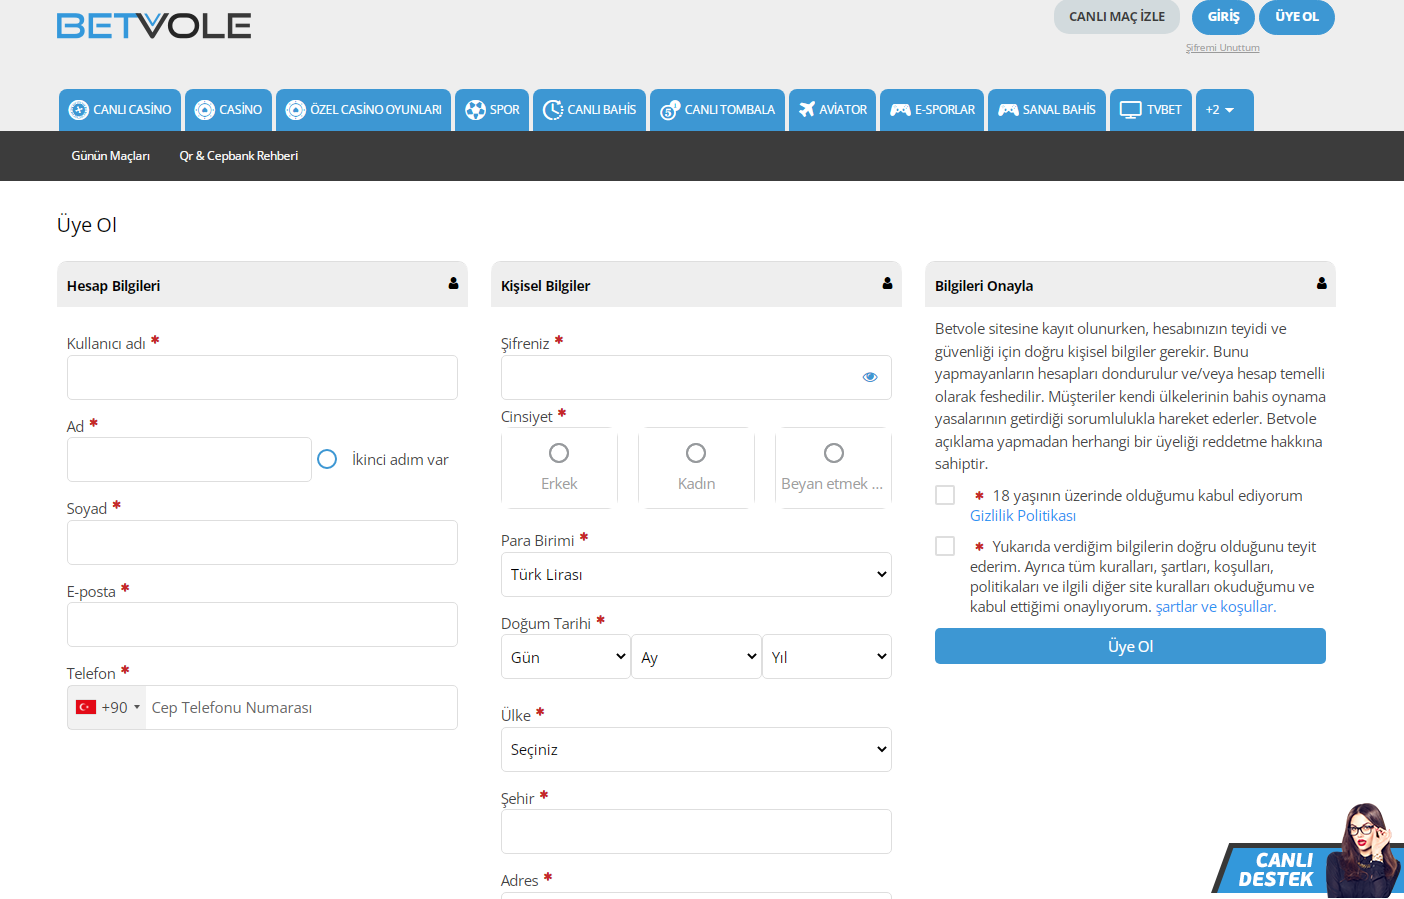Focus the Şehir input field
This screenshot has height=899, width=1404.
tap(696, 831)
